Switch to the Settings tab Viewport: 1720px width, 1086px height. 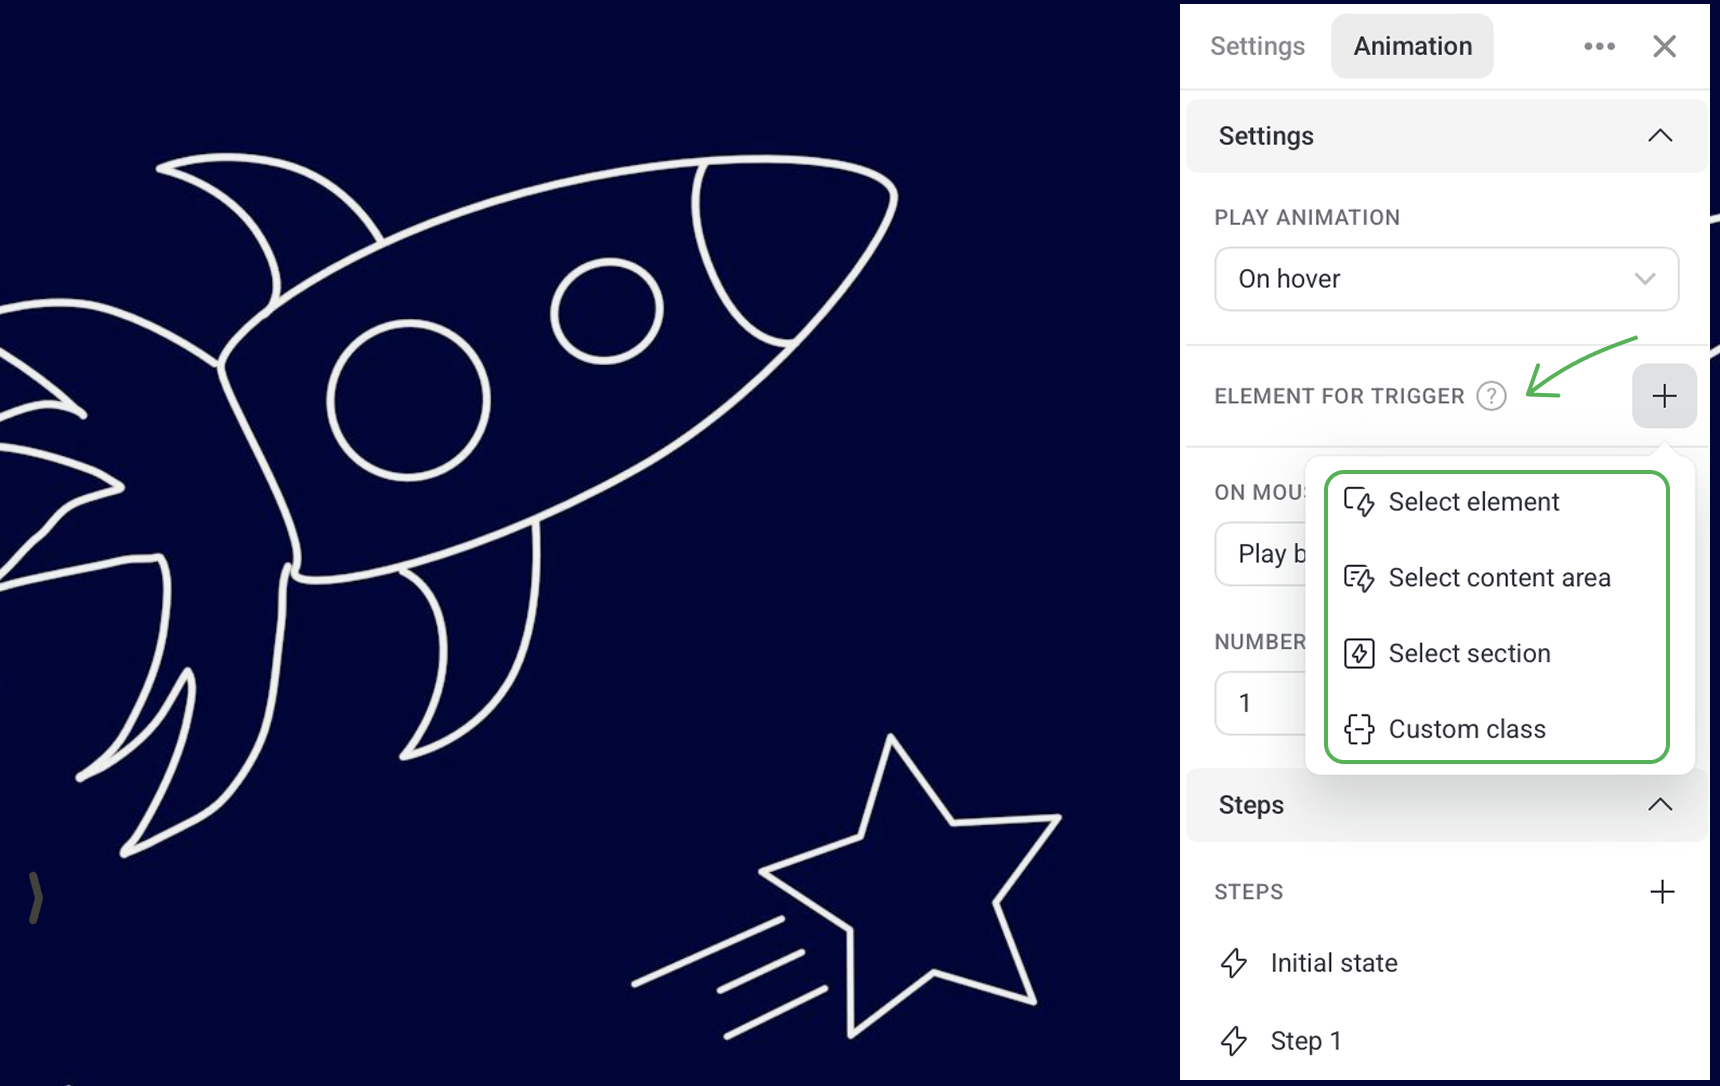[x=1257, y=46]
